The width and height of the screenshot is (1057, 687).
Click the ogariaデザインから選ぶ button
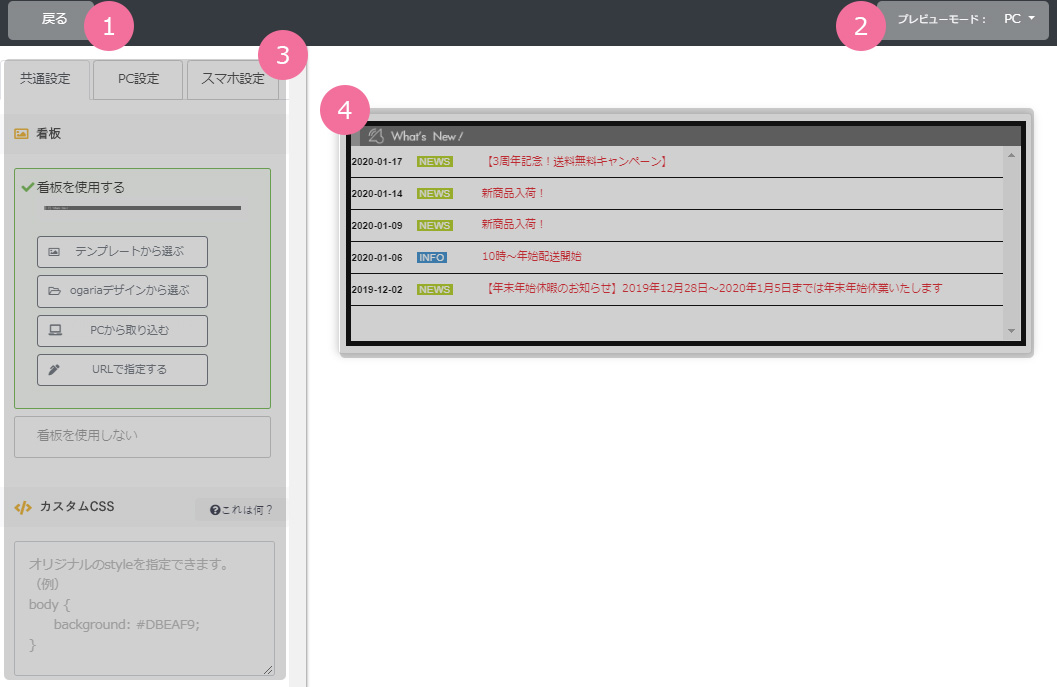click(x=122, y=291)
